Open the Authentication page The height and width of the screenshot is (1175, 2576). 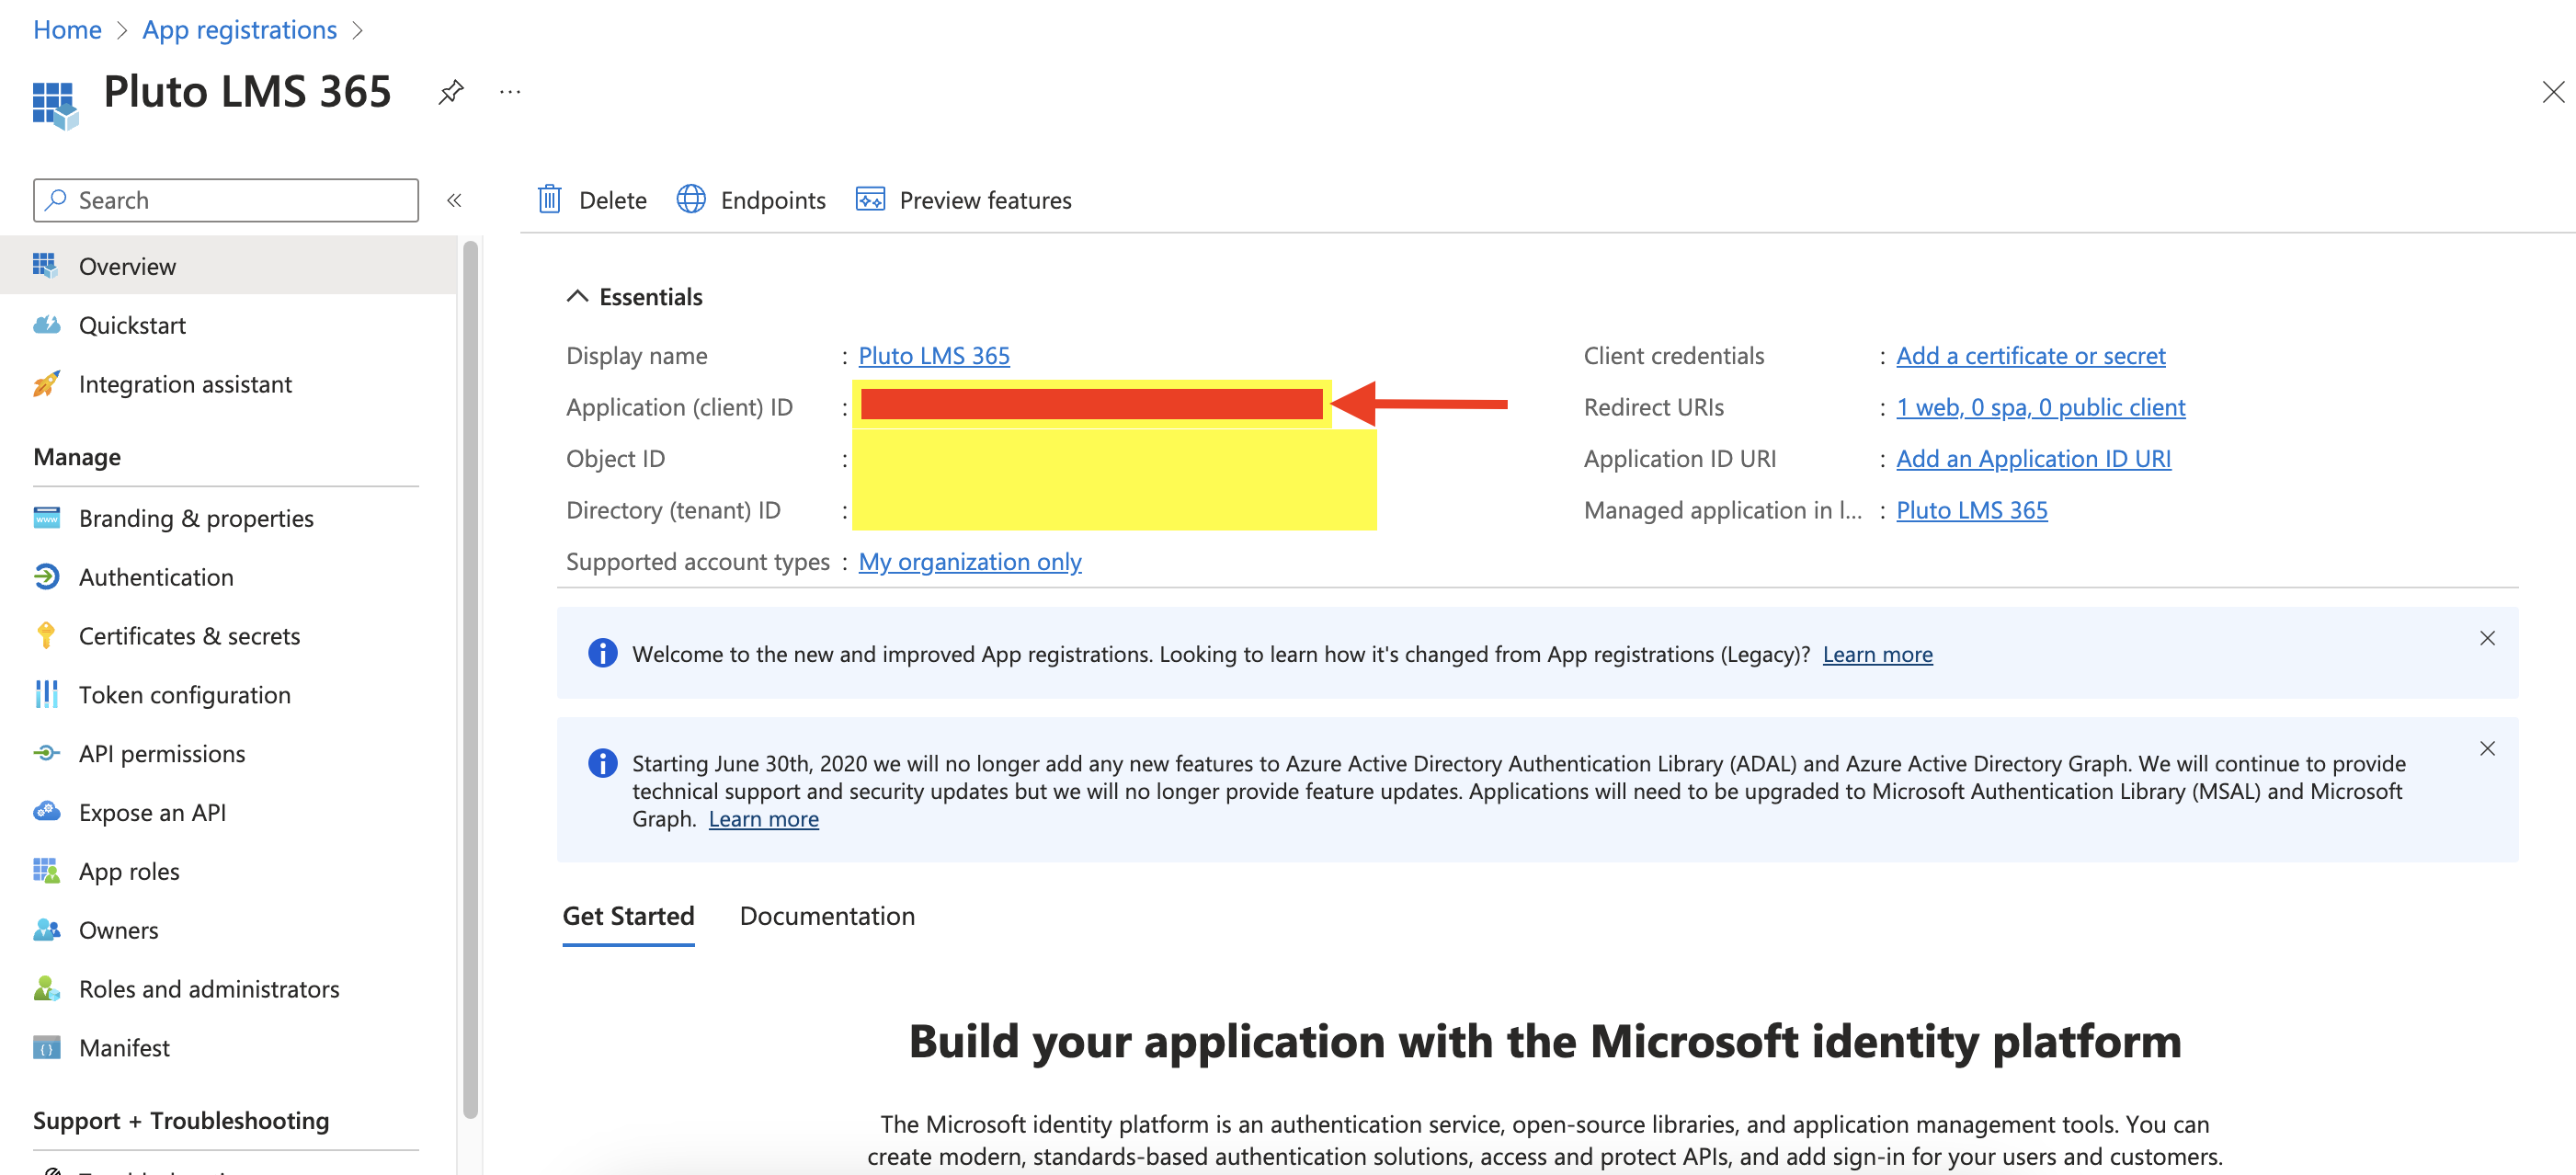click(x=229, y=576)
